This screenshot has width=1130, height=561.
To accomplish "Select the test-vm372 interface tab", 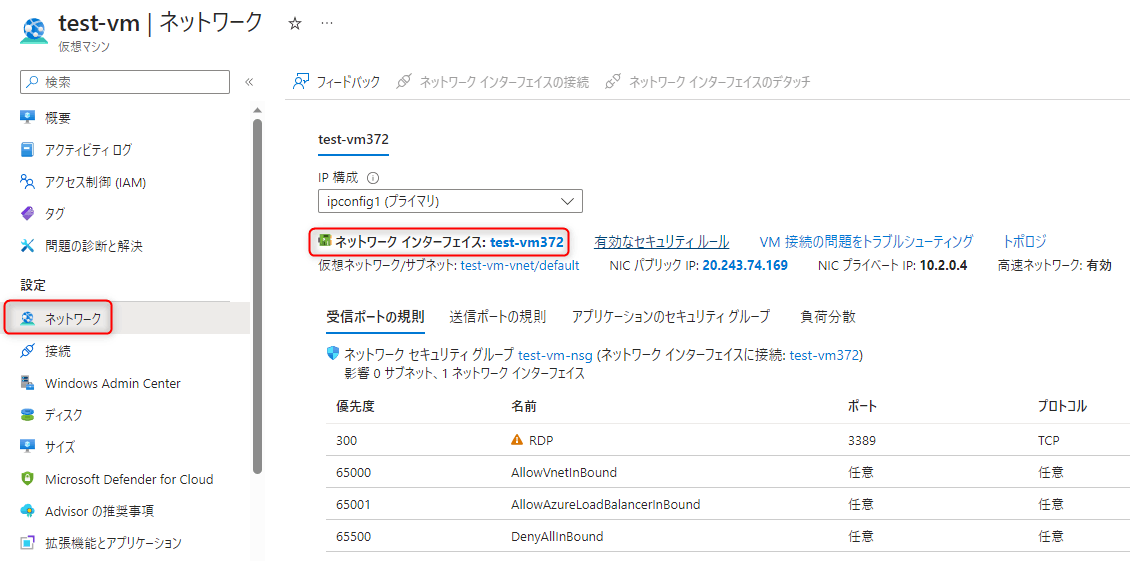I will pos(354,139).
